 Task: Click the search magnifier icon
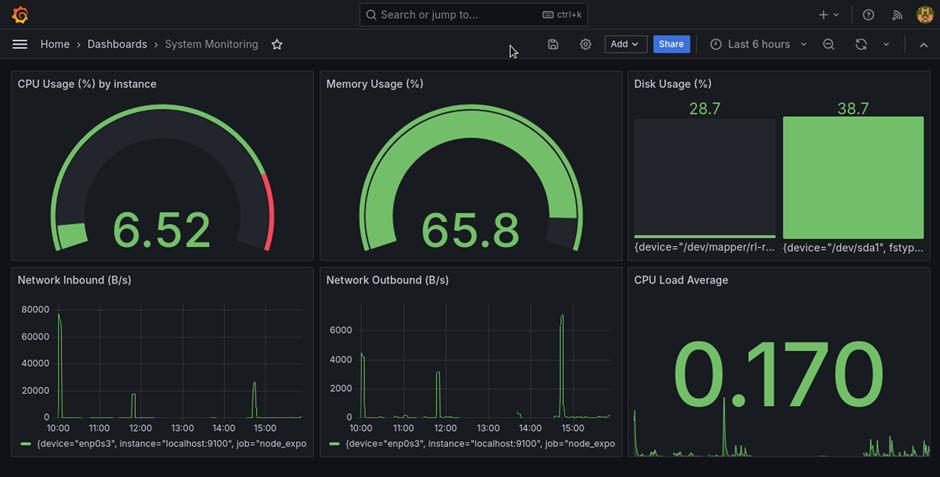371,15
